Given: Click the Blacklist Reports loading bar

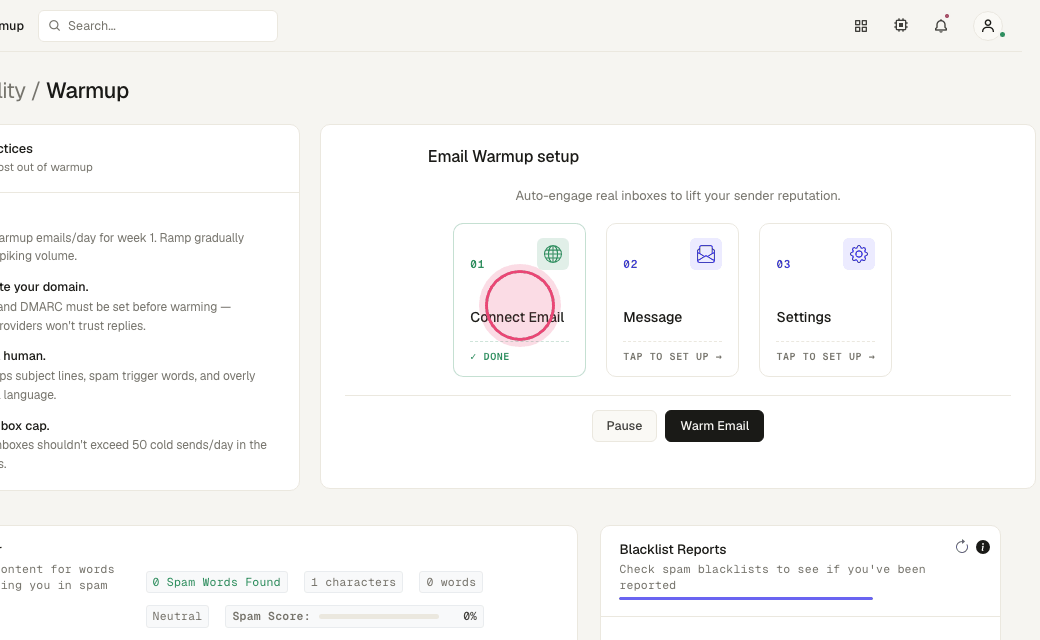Looking at the screenshot, I should coord(746,598).
